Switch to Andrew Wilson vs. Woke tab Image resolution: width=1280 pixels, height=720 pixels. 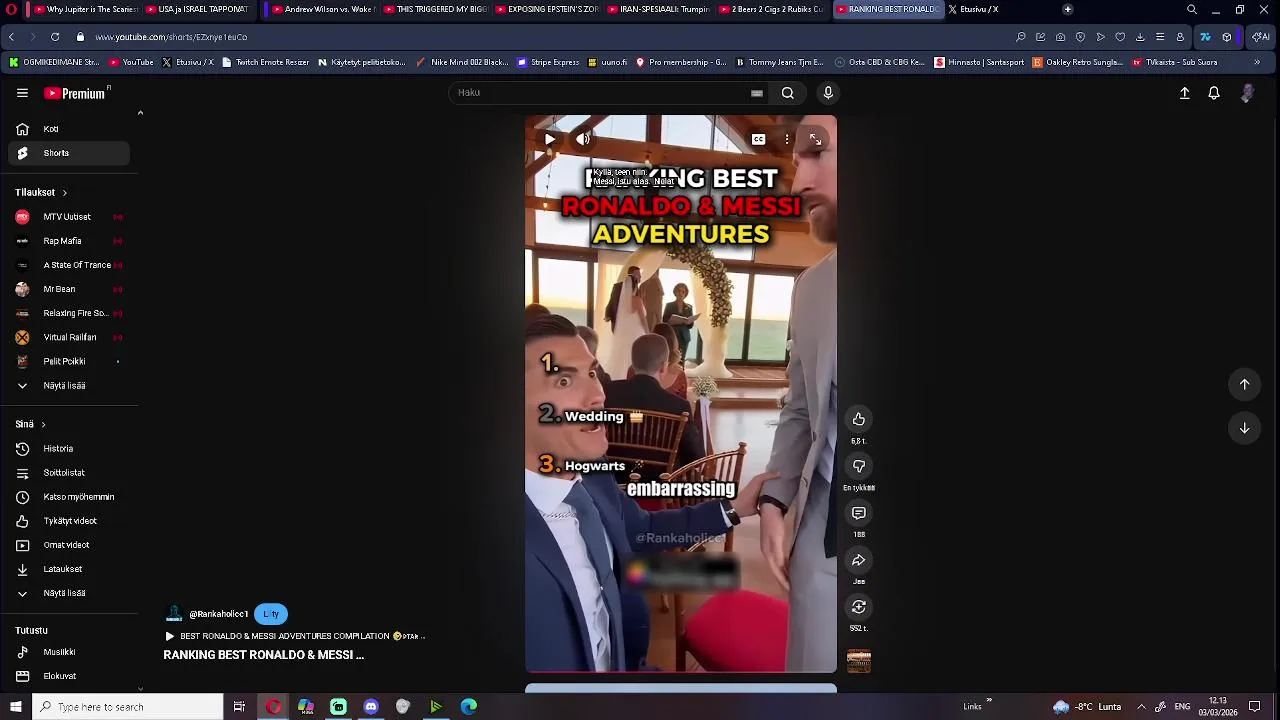click(x=321, y=10)
